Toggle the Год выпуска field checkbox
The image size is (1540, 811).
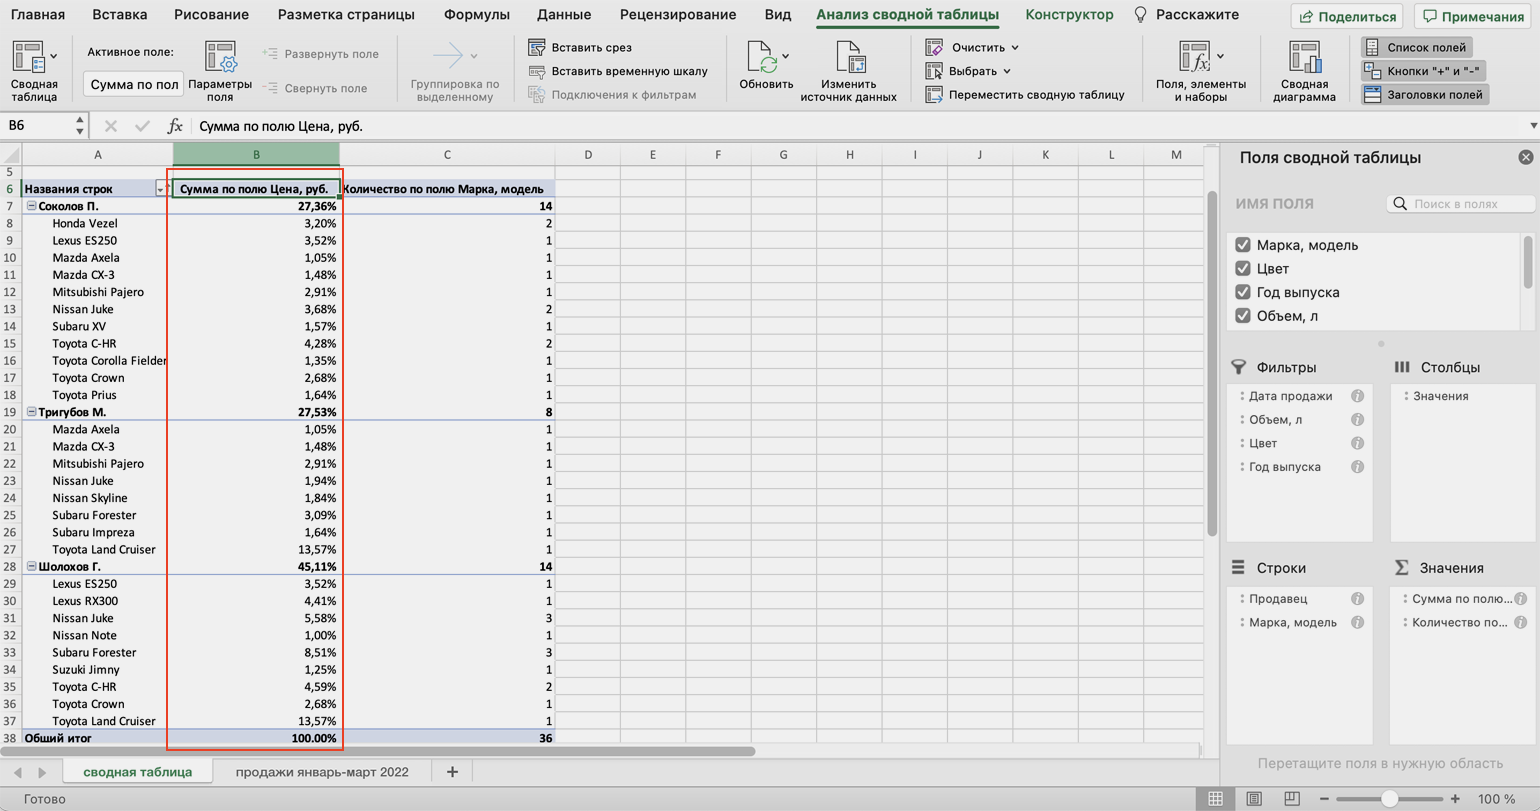[1243, 293]
